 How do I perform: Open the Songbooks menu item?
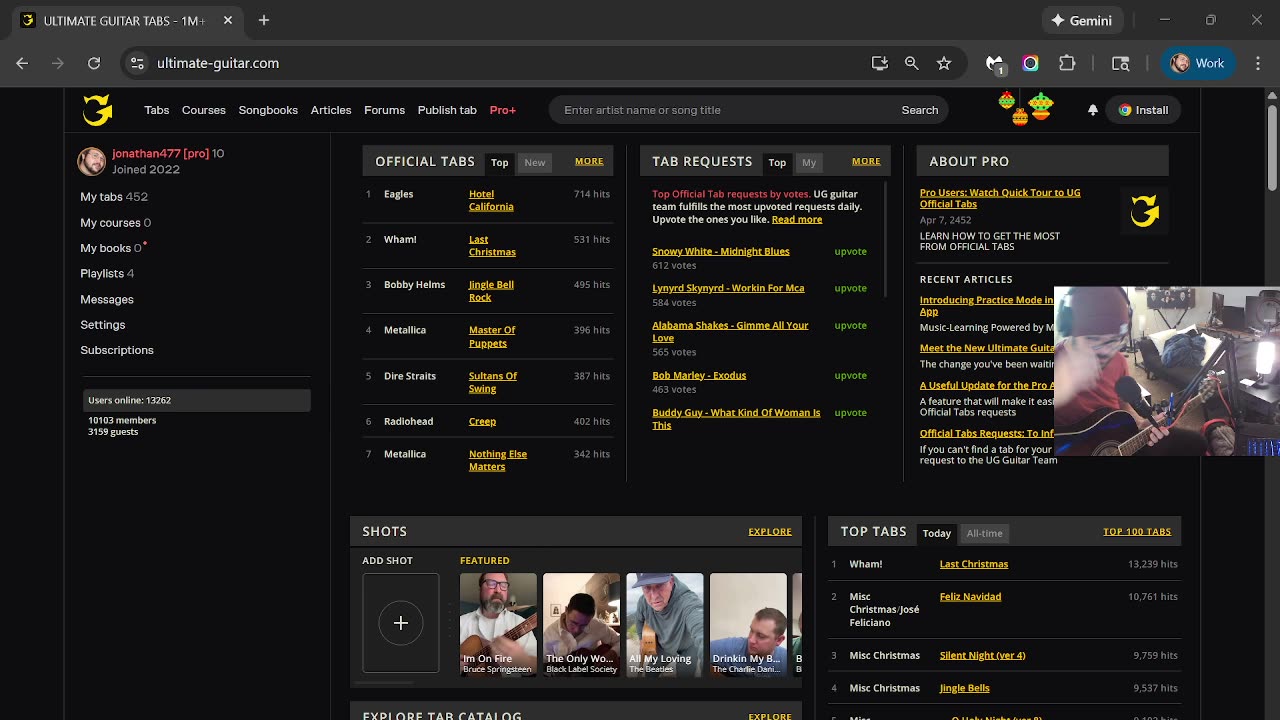tap(268, 110)
